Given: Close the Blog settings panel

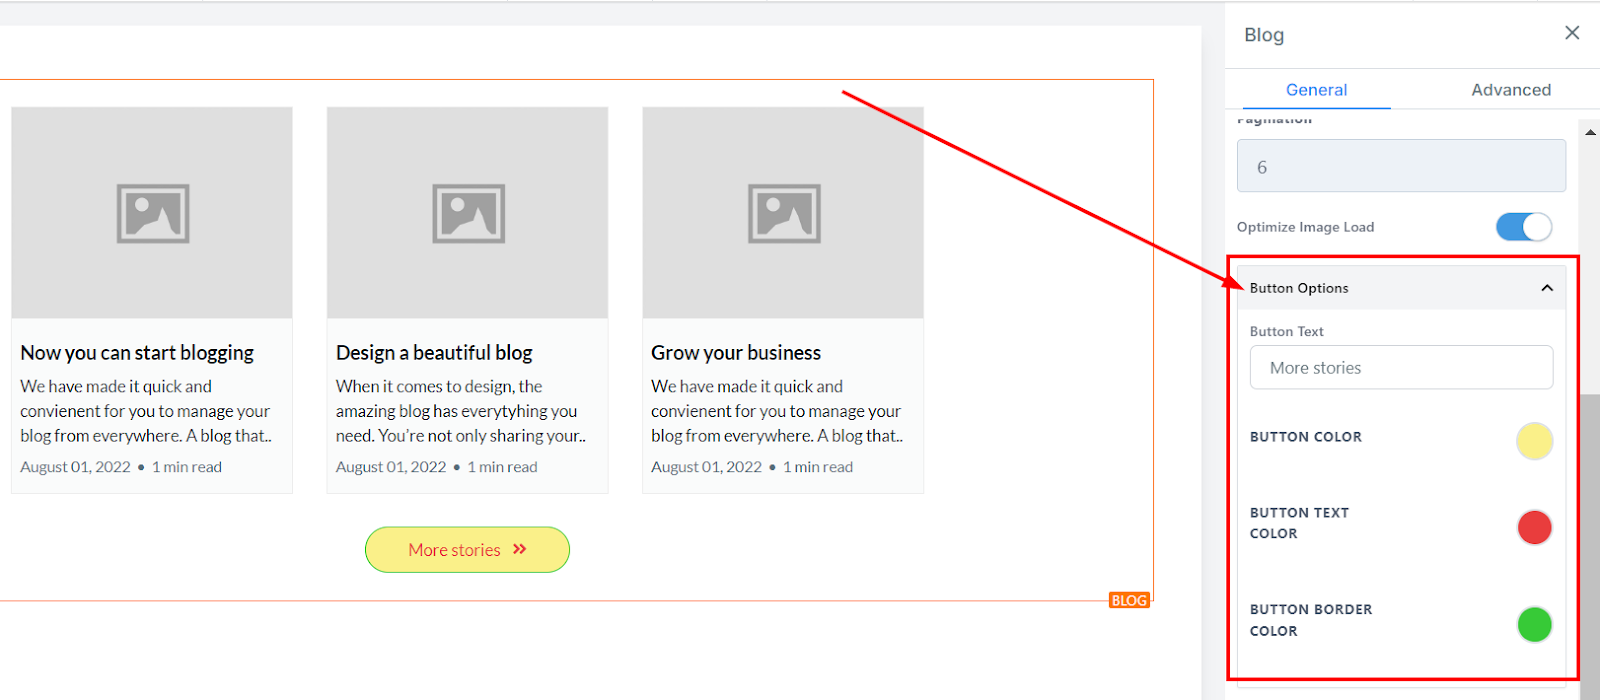Looking at the screenshot, I should (x=1572, y=33).
